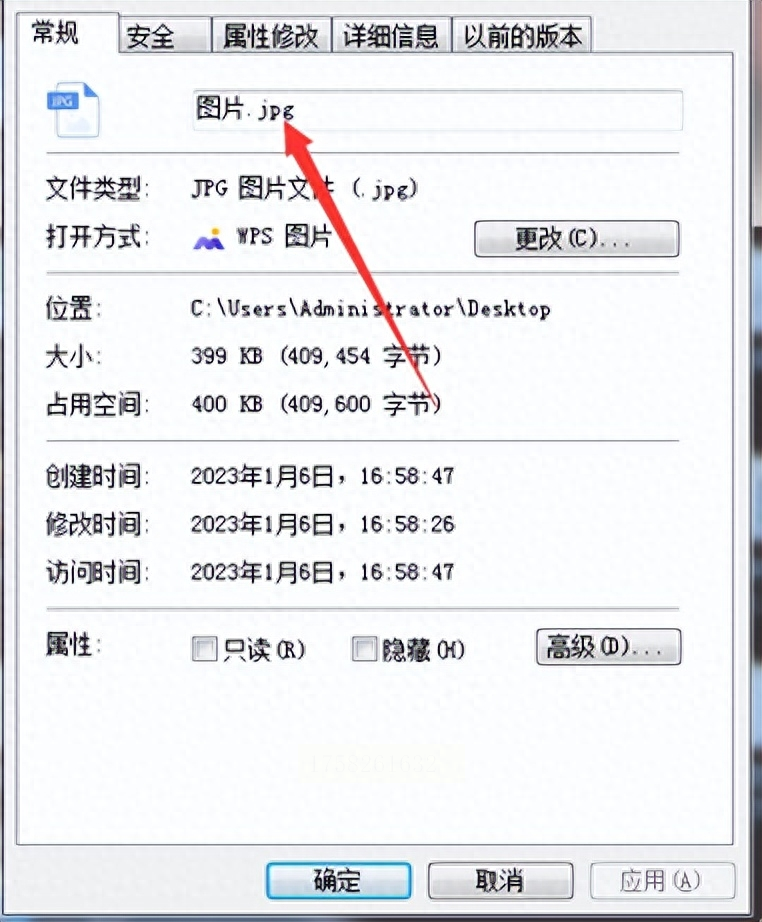Open the 属性修改 tab
The image size is (762, 922).
coord(271,36)
